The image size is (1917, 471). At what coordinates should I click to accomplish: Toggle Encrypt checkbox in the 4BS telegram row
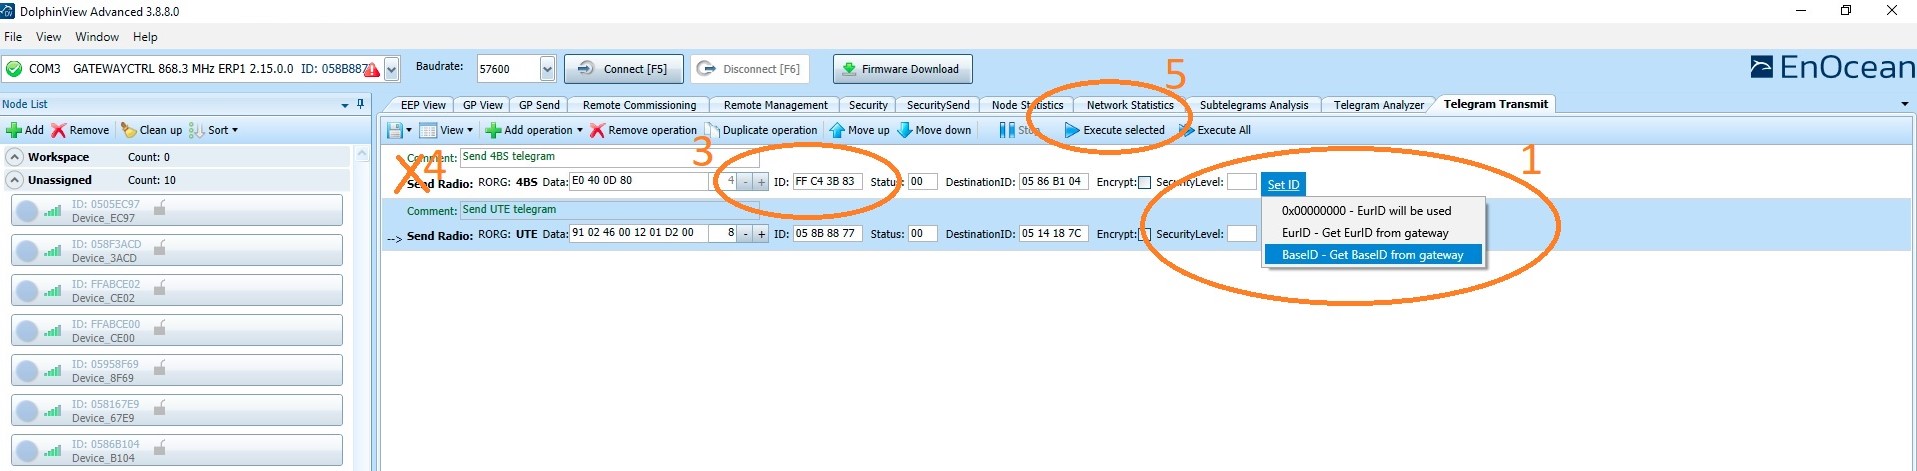[x=1145, y=182]
